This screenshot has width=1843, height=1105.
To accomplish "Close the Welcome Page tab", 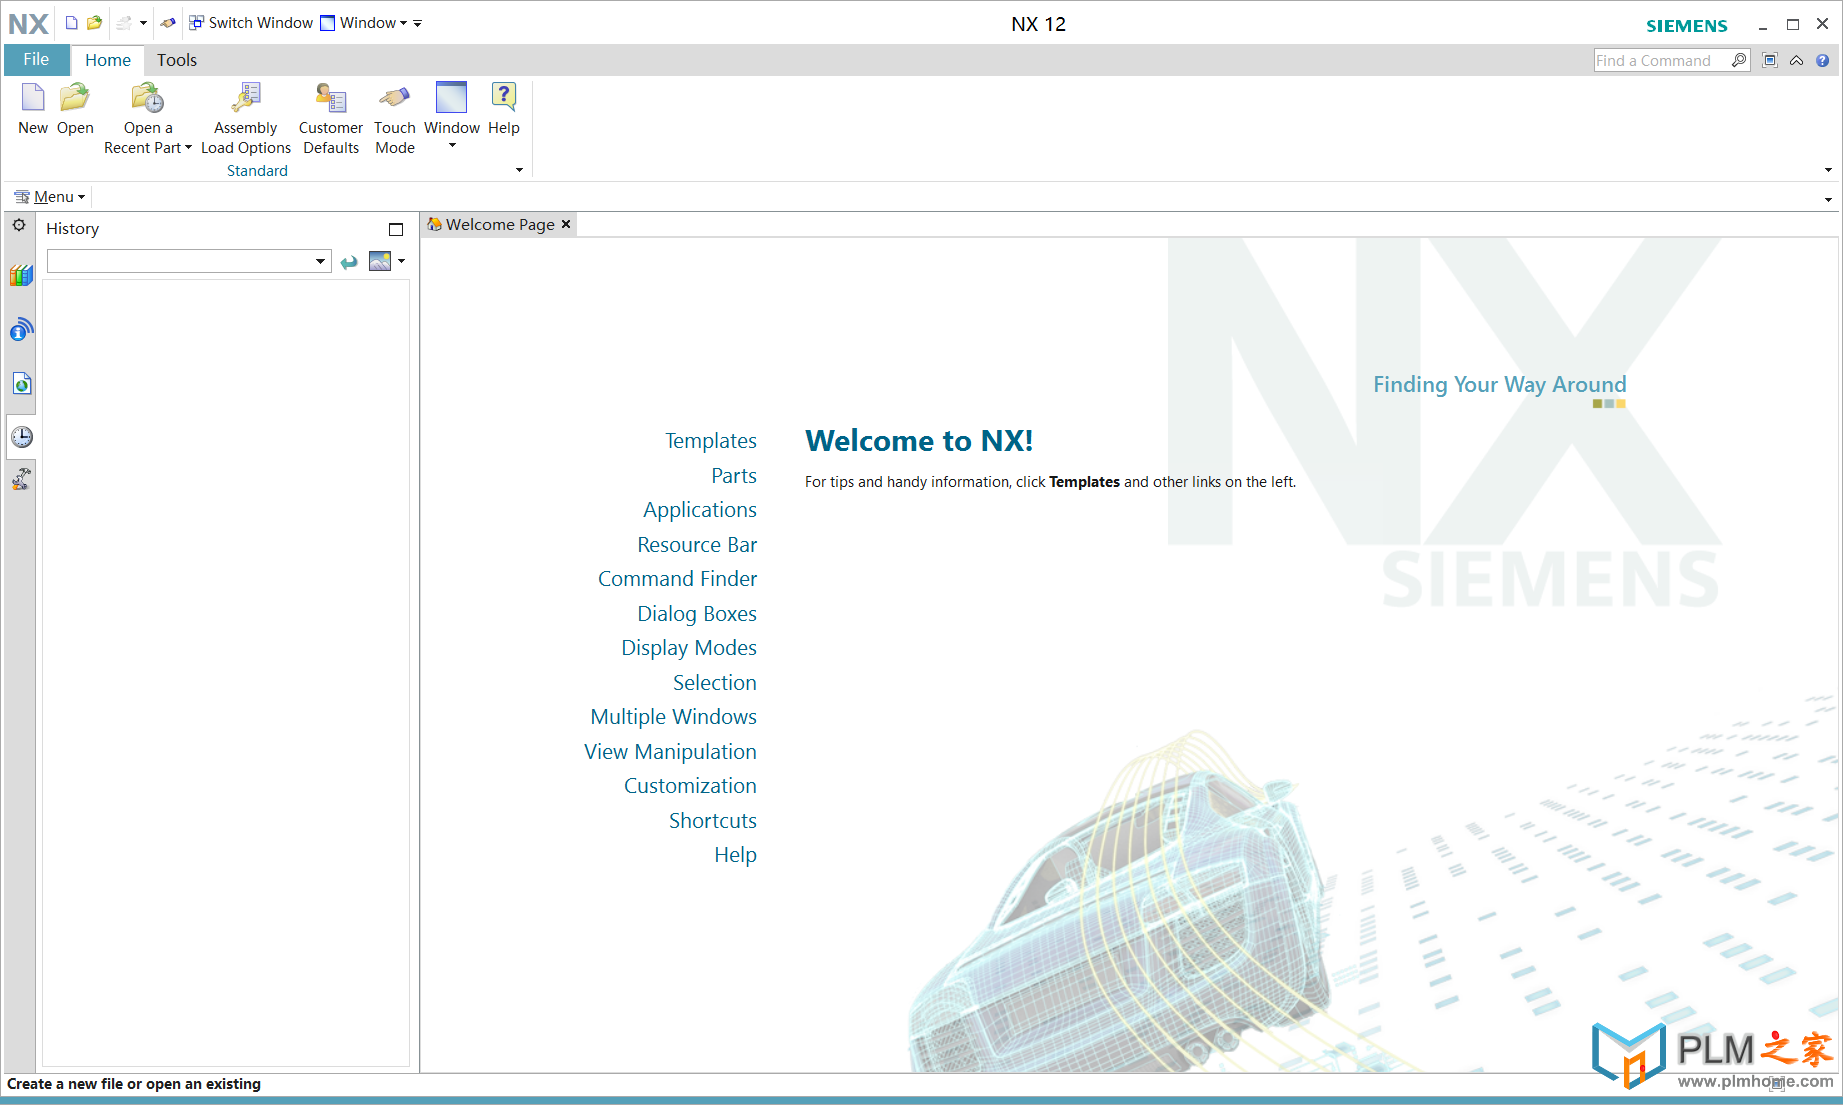I will (566, 224).
